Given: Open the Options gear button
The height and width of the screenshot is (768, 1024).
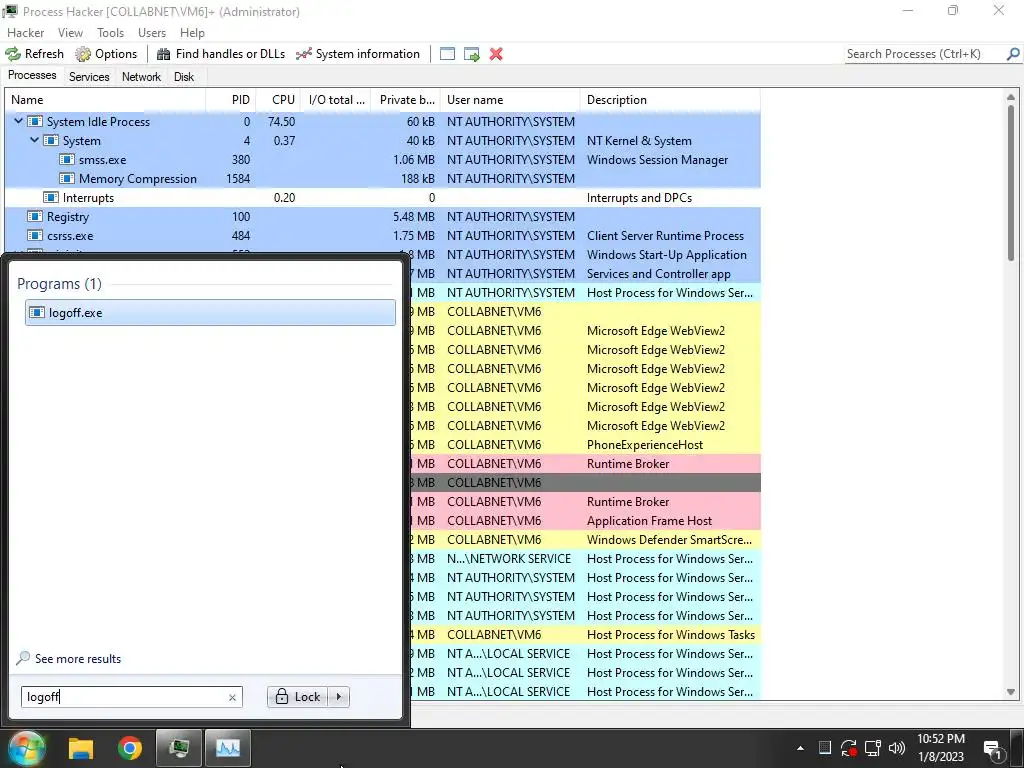Looking at the screenshot, I should click(x=106, y=54).
